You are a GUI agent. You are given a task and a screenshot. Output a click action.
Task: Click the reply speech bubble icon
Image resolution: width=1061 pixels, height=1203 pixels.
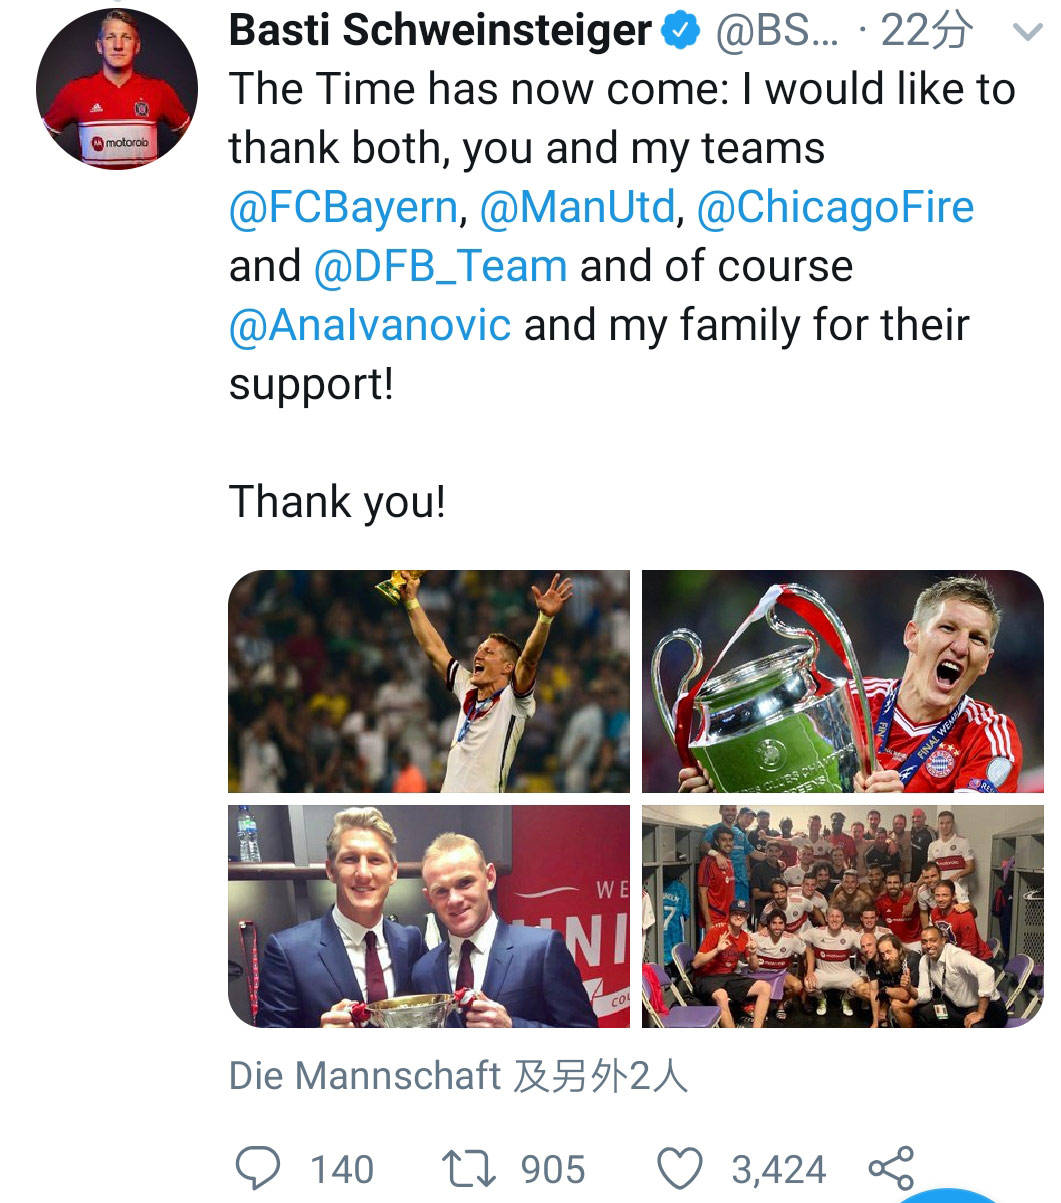click(258, 1167)
